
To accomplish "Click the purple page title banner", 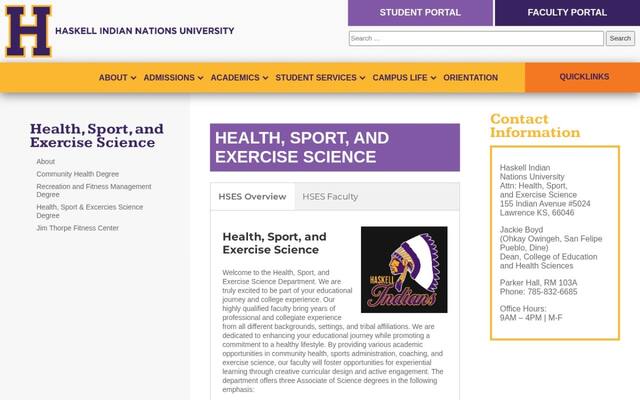I will tap(335, 147).
